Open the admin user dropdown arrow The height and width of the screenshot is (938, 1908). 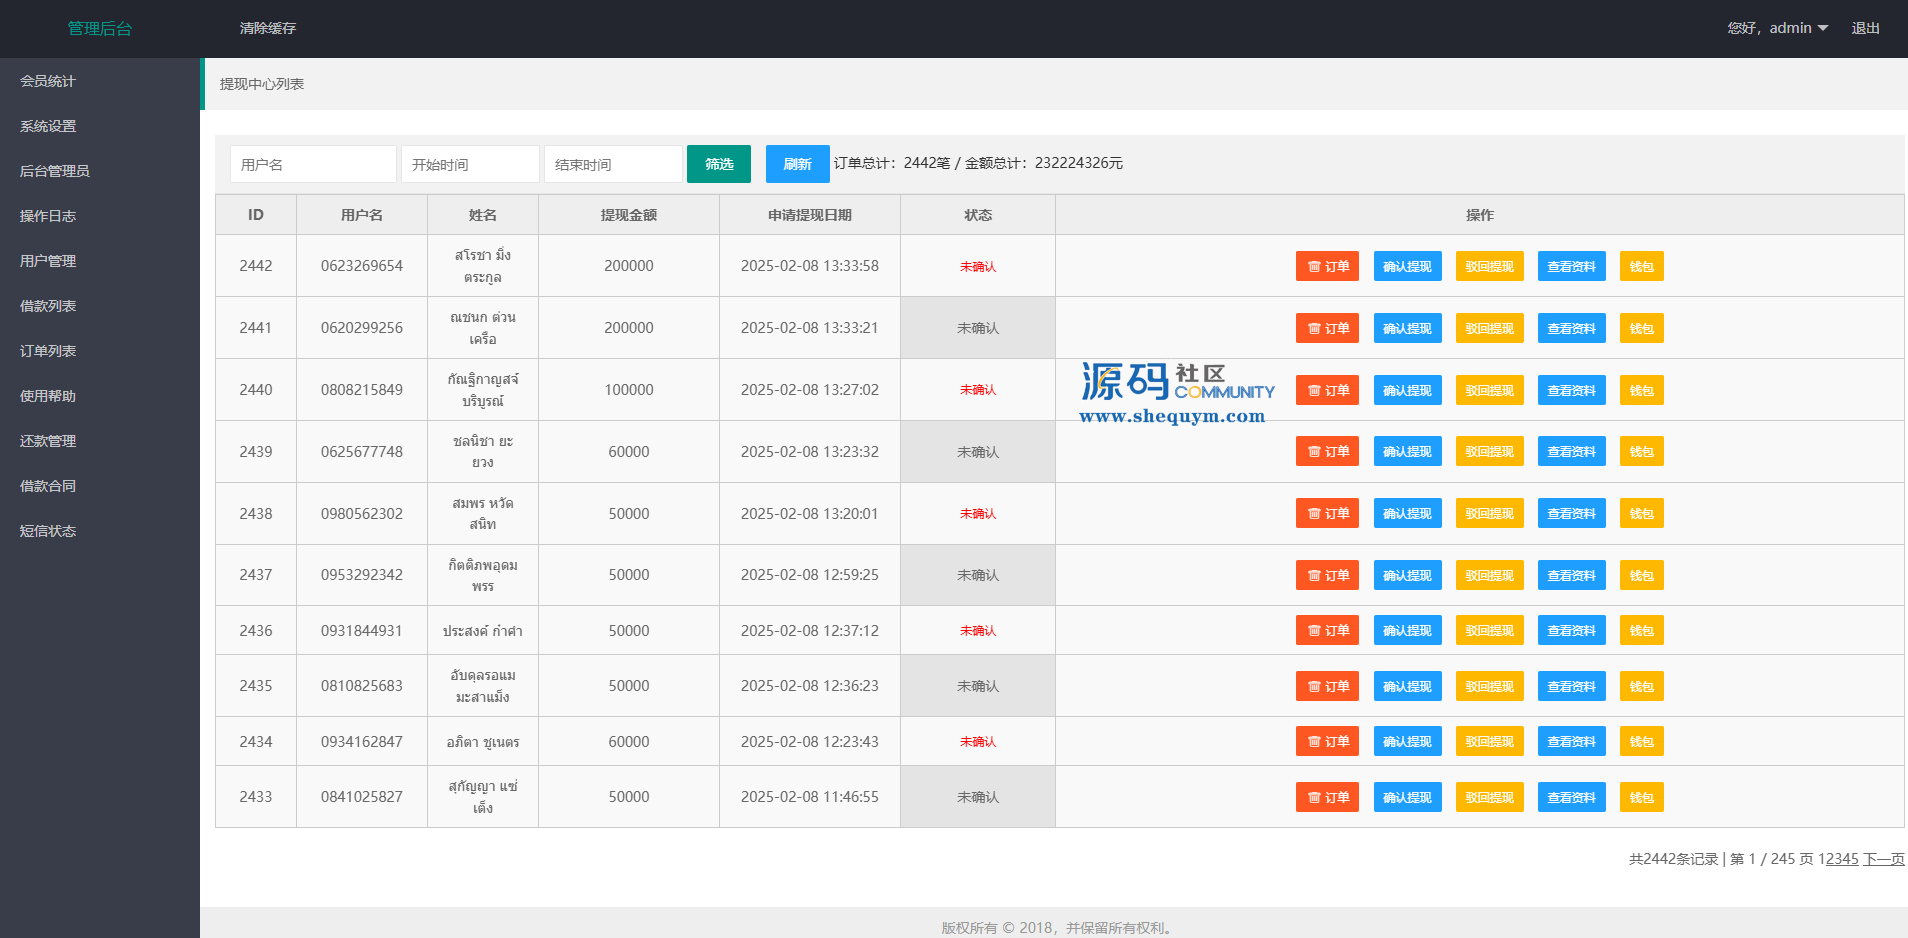pos(1823,28)
